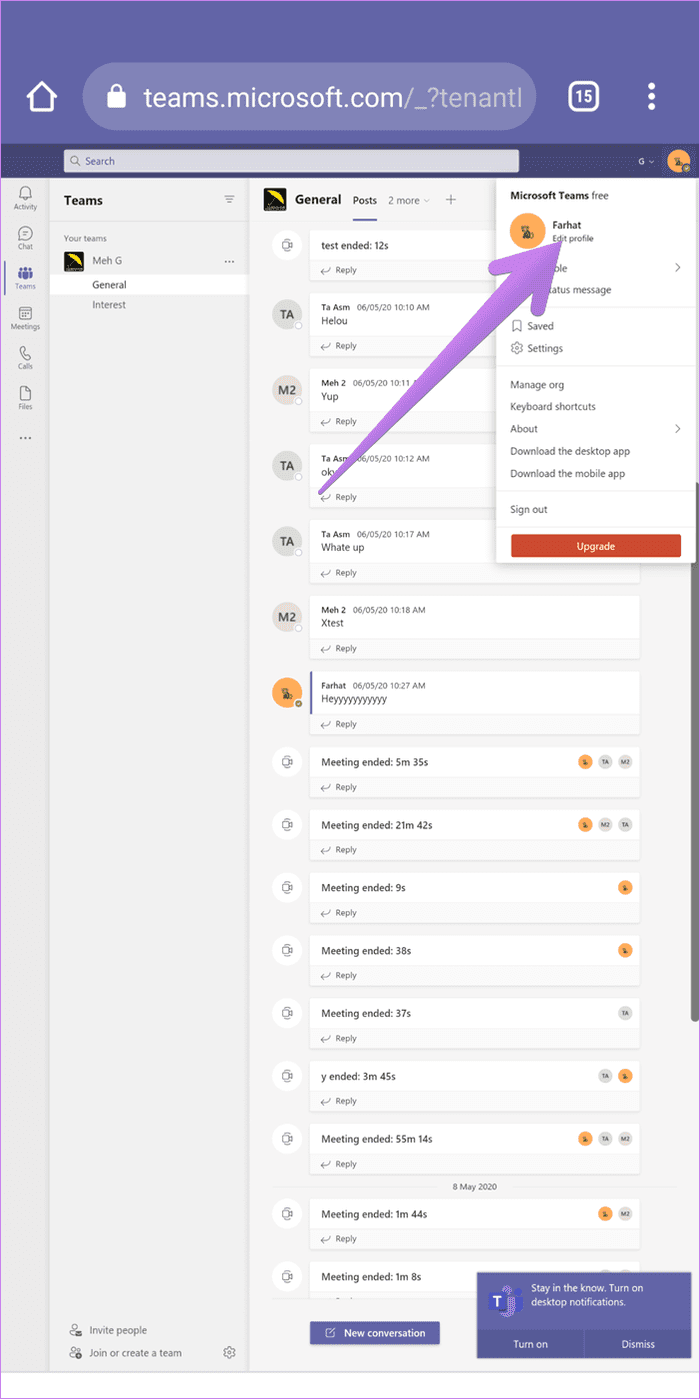Reply to the Yup message
Screen dimensions: 700x1399
tap(339, 421)
